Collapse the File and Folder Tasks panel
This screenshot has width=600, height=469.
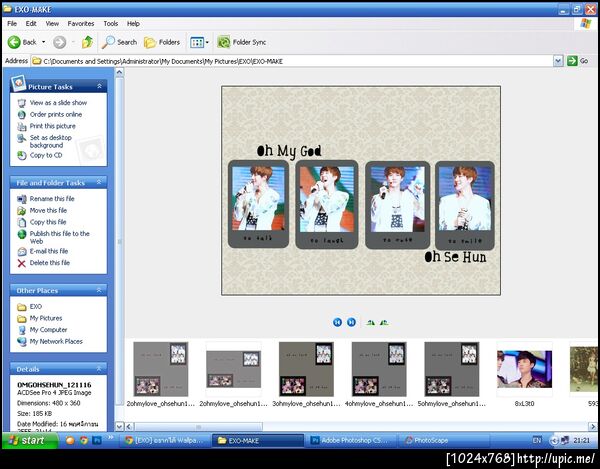click(99, 182)
